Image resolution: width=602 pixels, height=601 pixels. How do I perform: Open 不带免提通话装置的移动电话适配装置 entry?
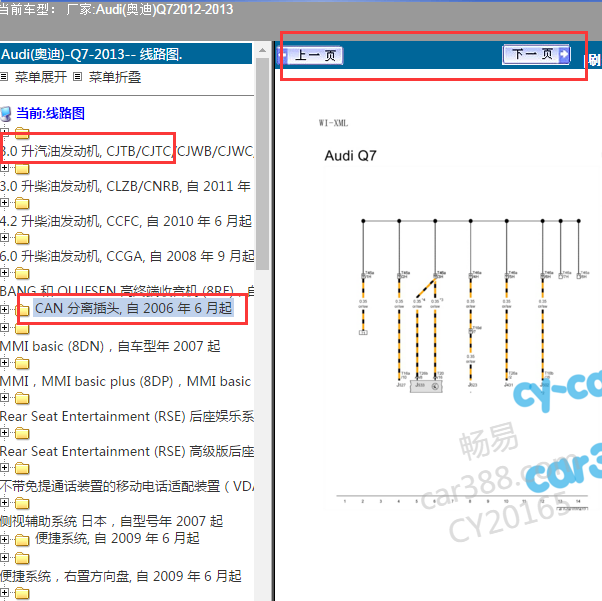127,486
